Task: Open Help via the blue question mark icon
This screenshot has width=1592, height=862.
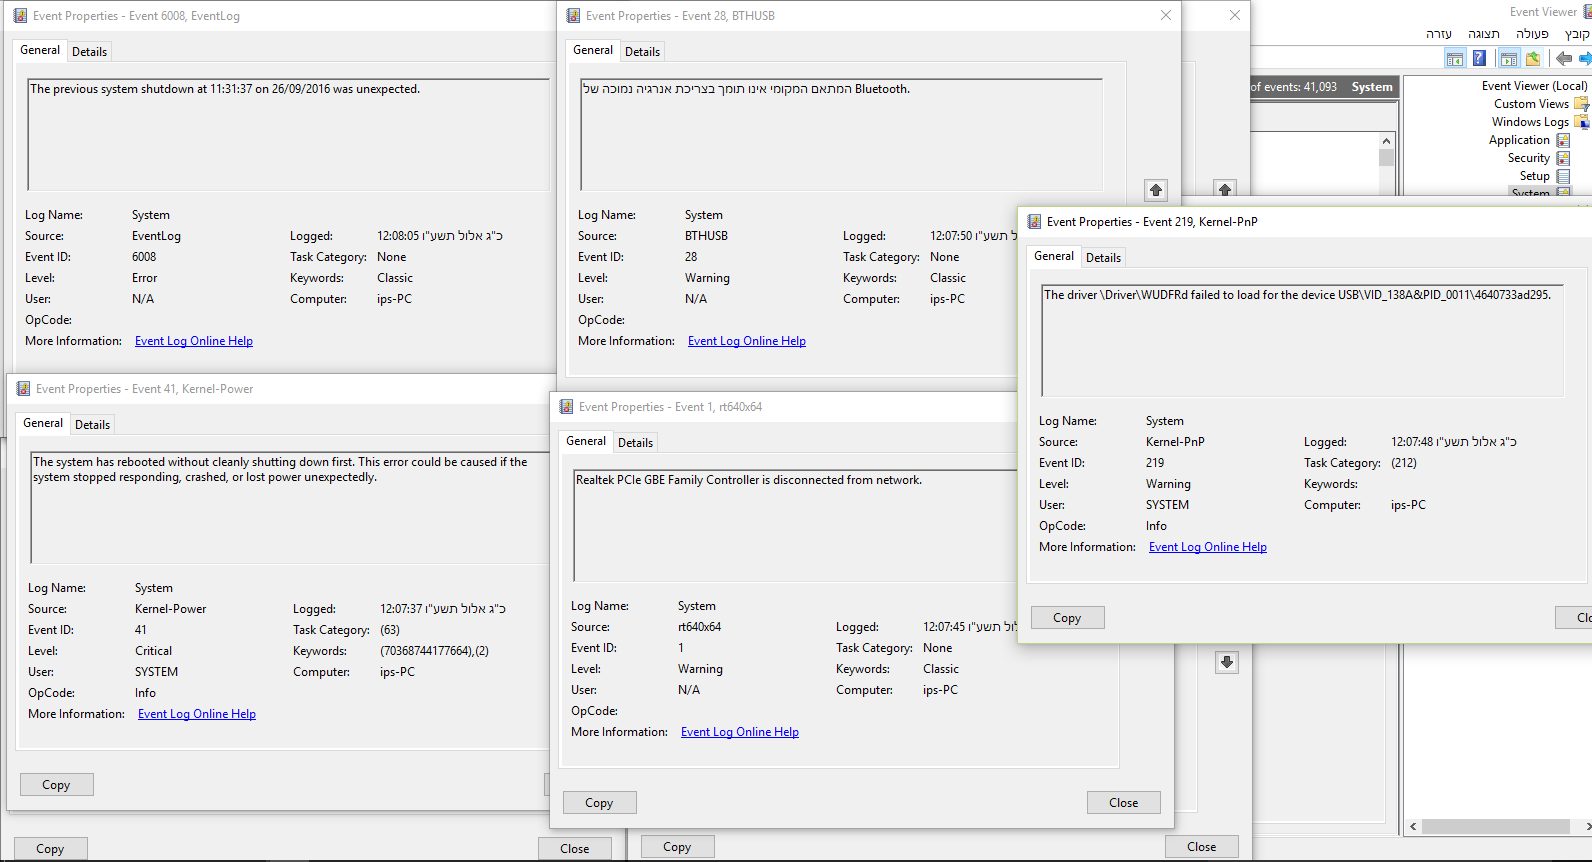Action: pyautogui.click(x=1479, y=59)
